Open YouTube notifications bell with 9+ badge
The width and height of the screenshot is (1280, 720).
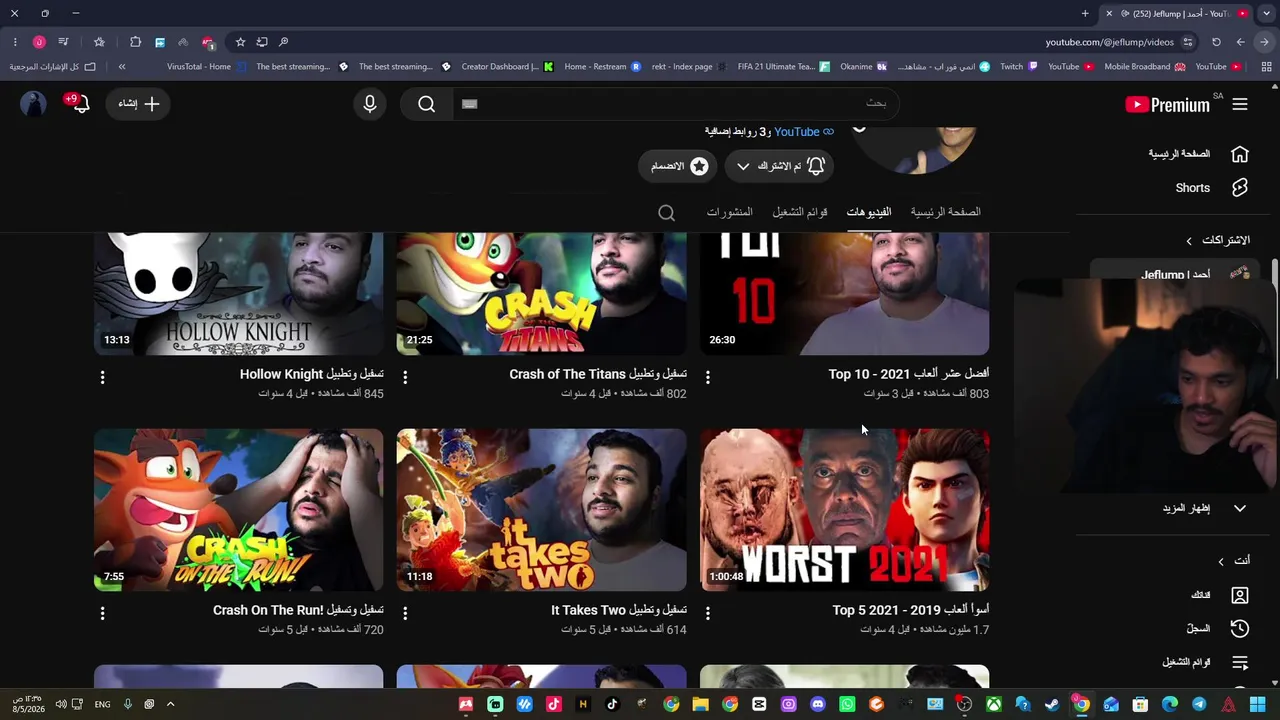point(79,103)
